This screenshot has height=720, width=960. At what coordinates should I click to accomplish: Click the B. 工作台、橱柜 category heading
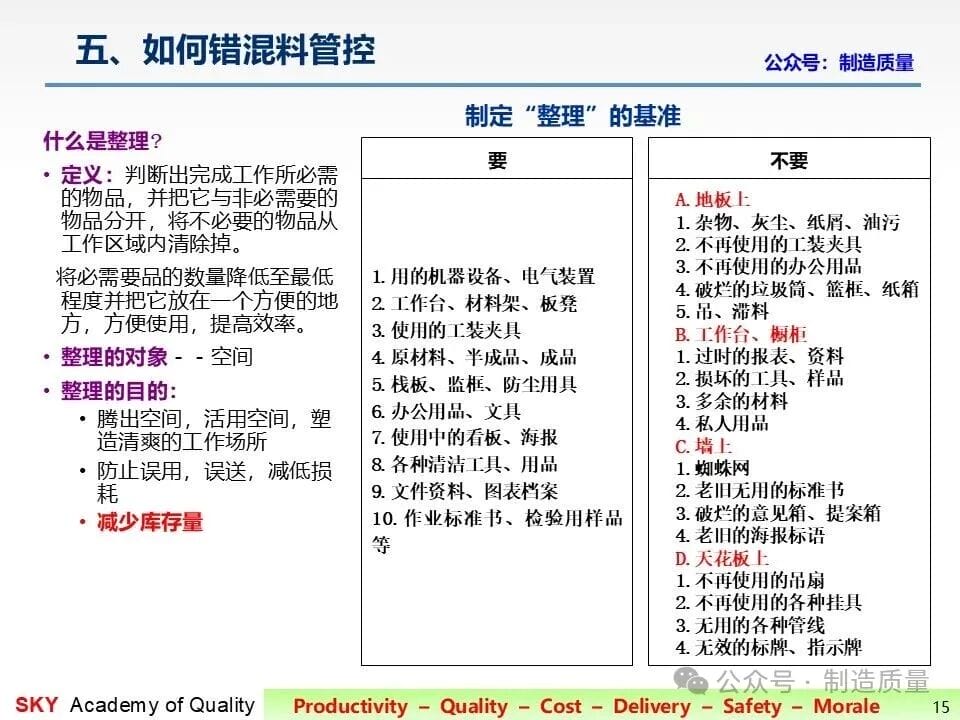coord(741,334)
